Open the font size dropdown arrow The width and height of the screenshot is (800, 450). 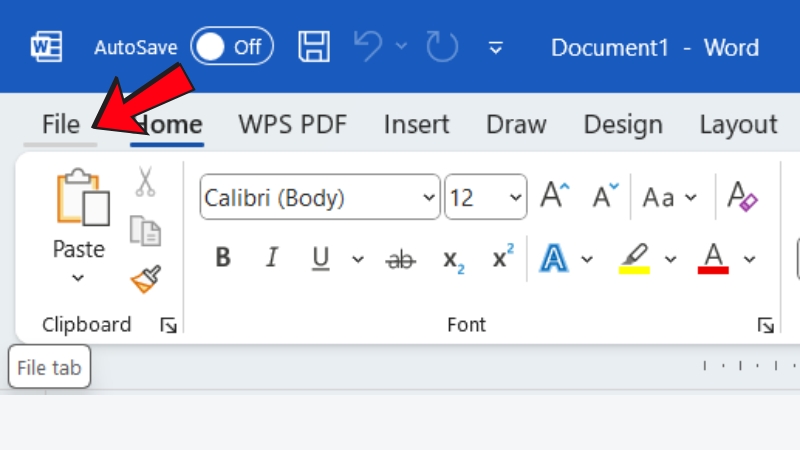[x=516, y=197]
